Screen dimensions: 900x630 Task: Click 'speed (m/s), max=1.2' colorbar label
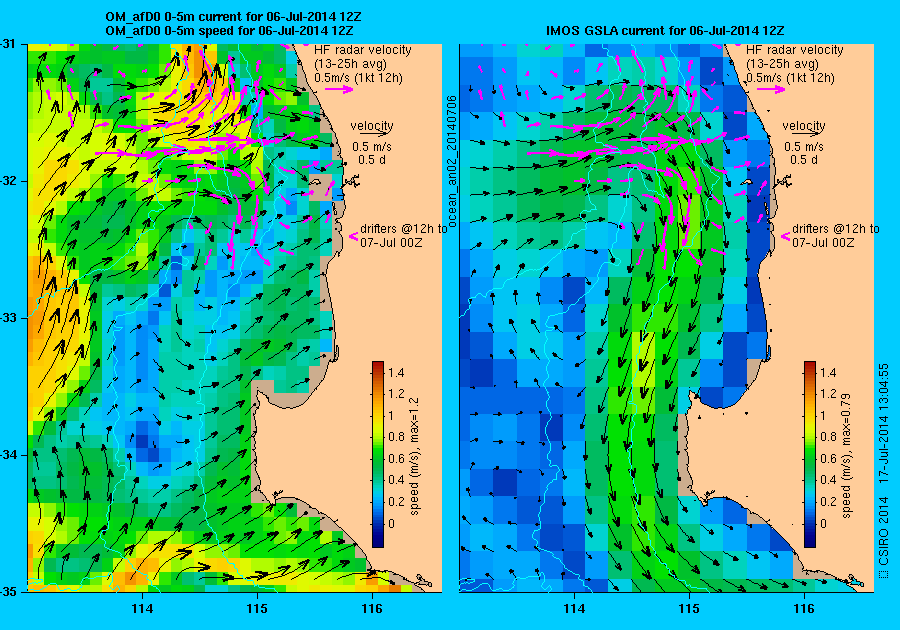coord(414,456)
